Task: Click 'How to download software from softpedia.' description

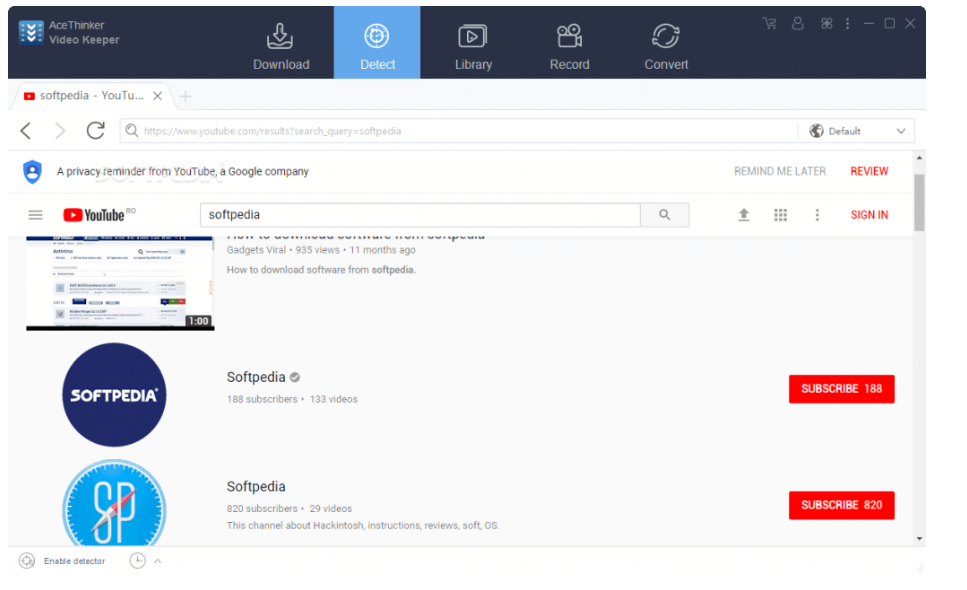Action: [321, 269]
